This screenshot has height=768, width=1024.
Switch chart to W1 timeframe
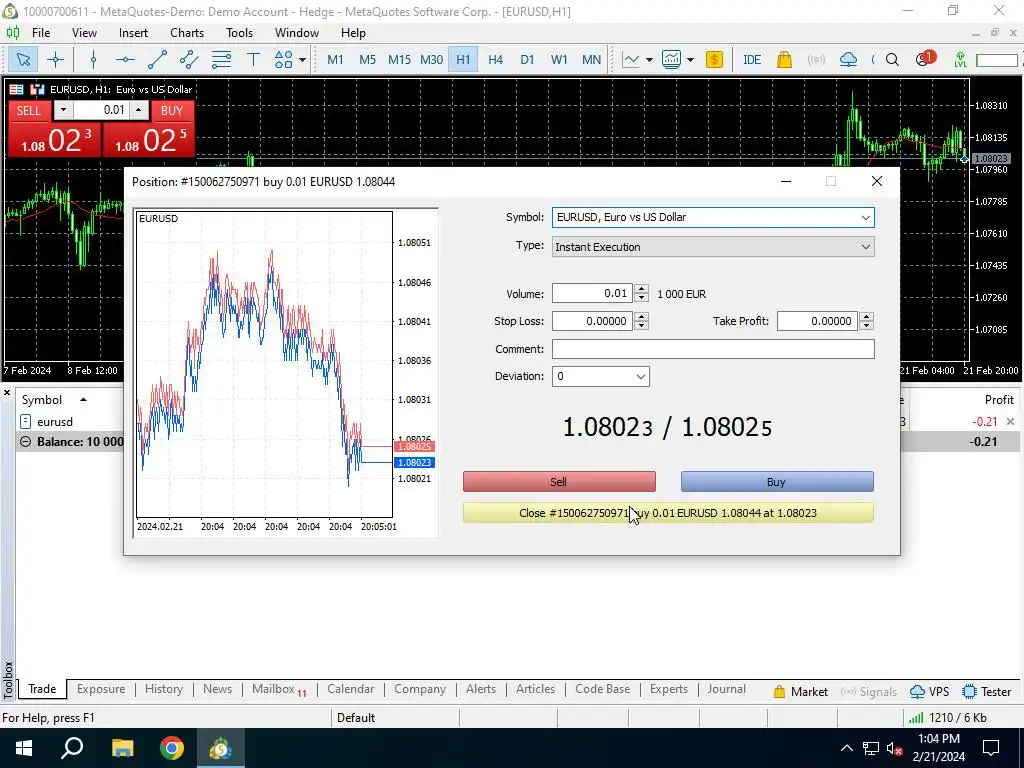click(x=559, y=60)
